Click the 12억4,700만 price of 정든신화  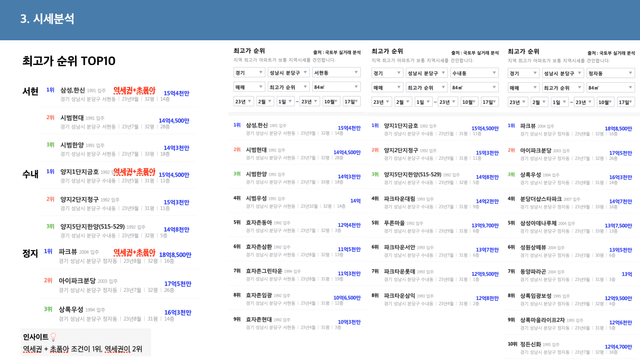(x=618, y=347)
